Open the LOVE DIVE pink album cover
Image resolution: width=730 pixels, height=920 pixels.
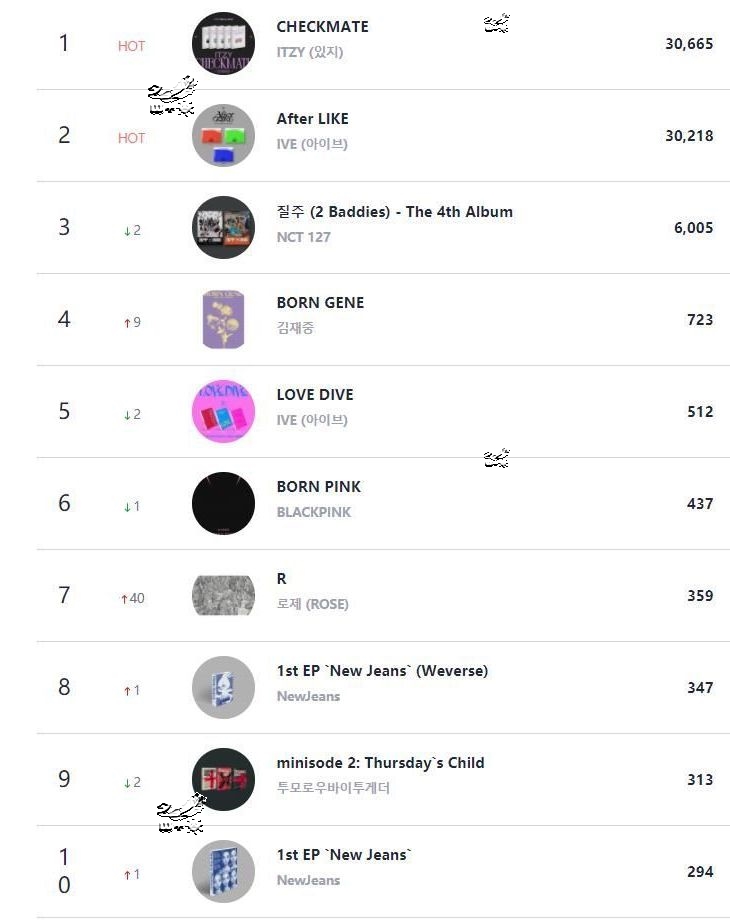(x=223, y=412)
